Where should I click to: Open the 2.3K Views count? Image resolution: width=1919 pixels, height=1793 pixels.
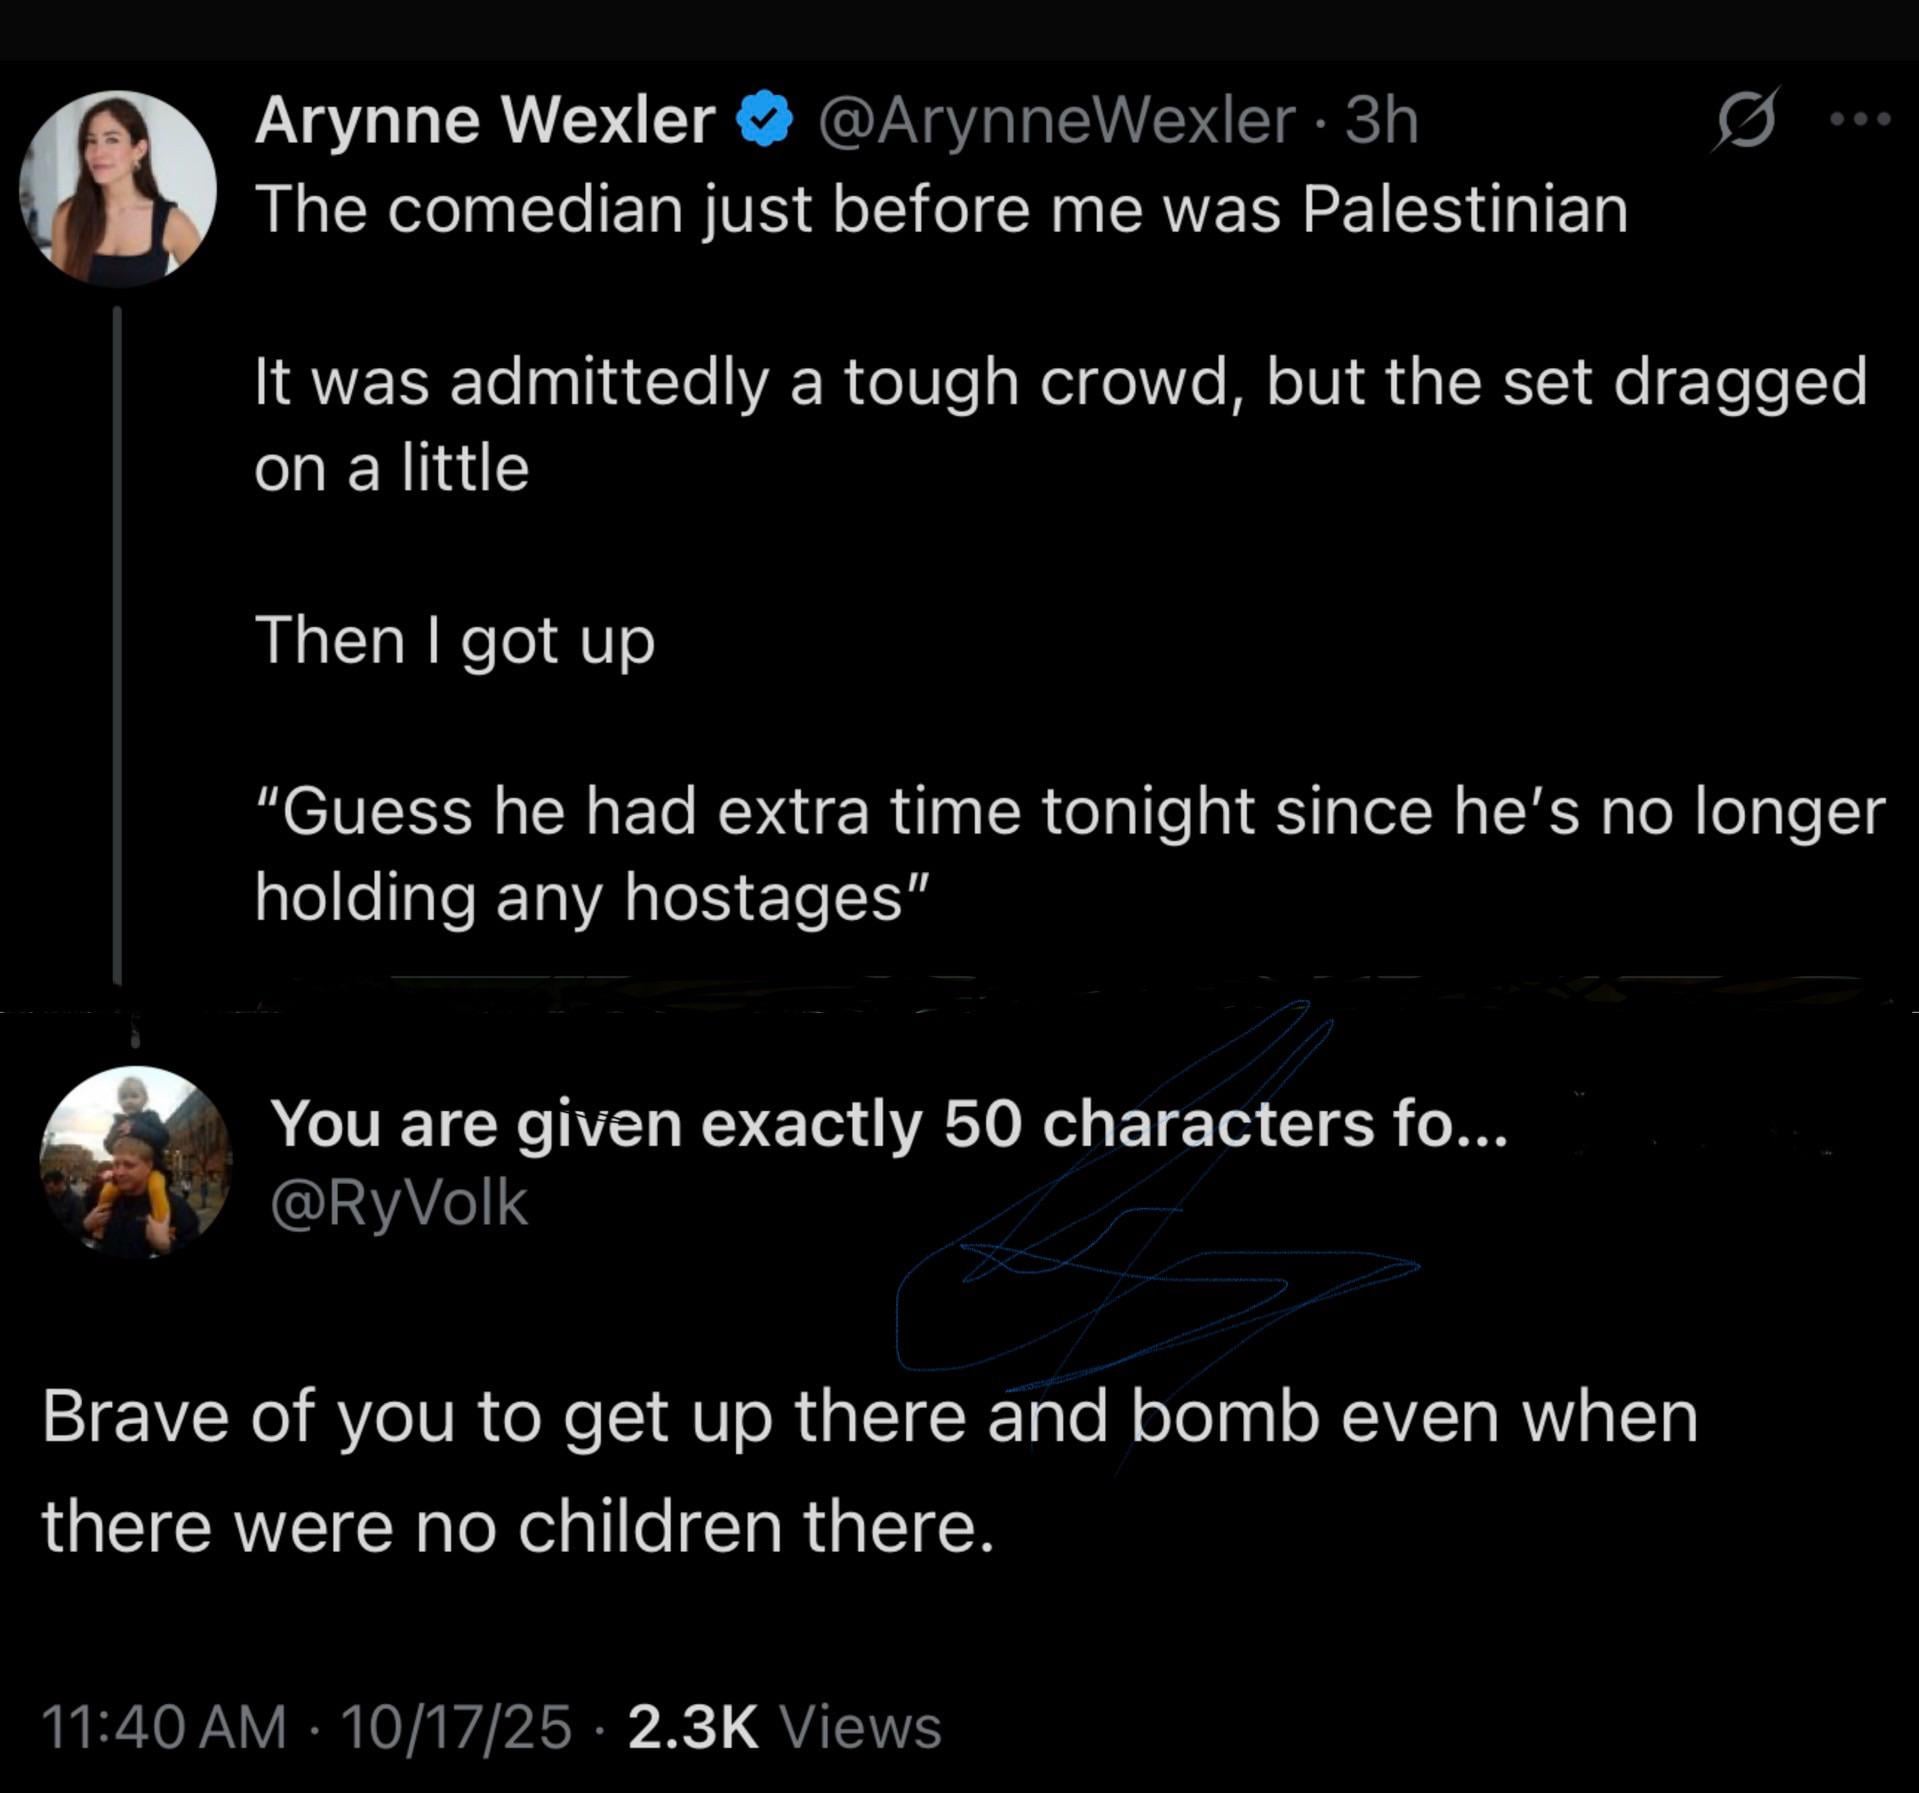click(784, 1727)
